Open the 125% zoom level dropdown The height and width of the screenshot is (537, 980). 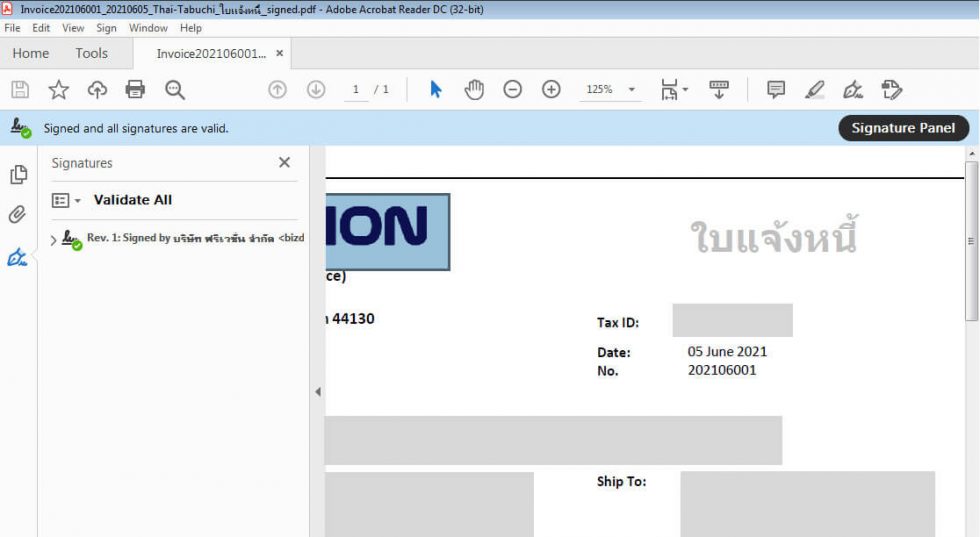(631, 90)
